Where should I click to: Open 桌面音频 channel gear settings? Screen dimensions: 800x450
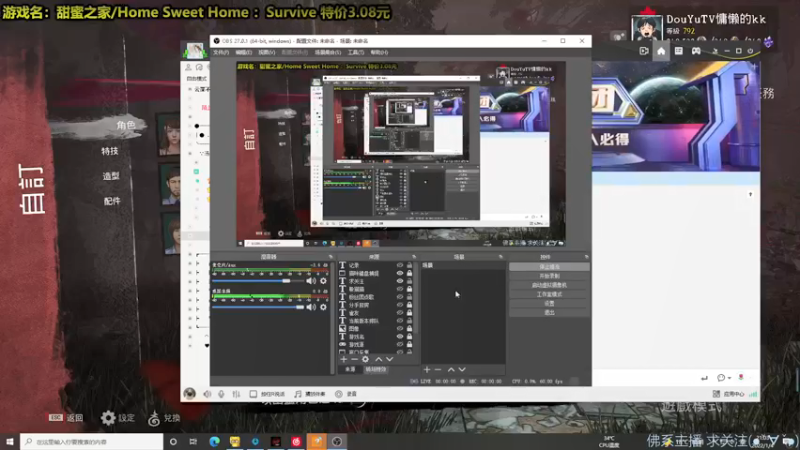coord(323,307)
